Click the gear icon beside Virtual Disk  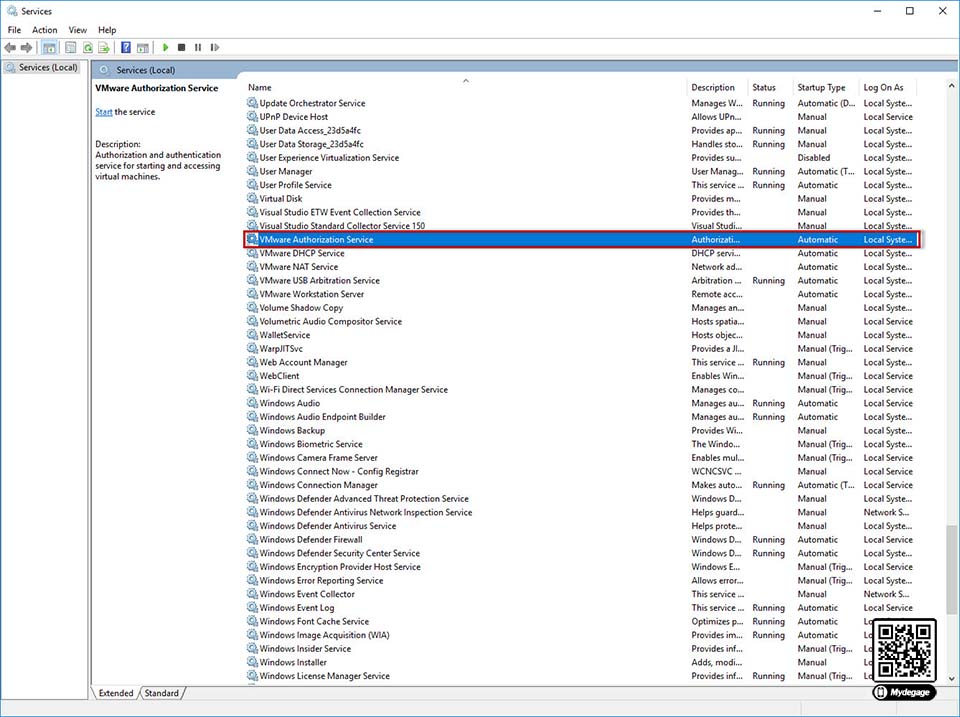tap(252, 198)
